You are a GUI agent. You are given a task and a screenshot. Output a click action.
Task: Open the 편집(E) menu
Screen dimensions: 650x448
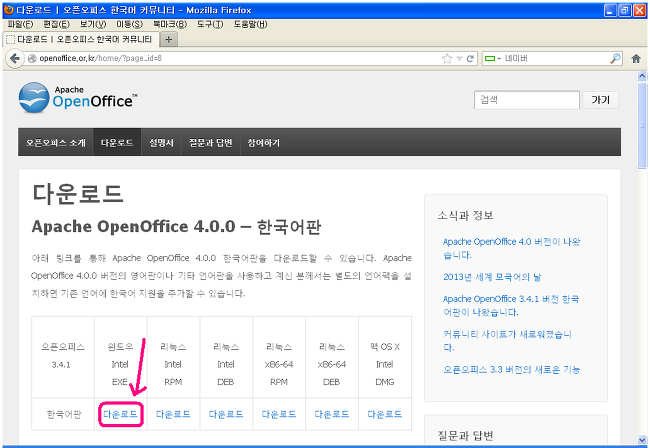56,24
